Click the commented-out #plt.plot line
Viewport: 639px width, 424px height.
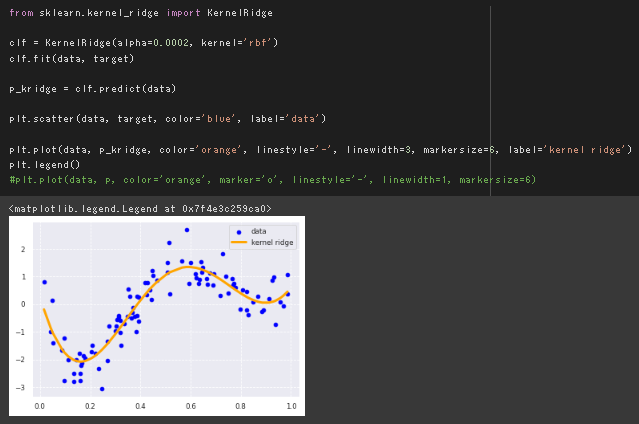pos(272,179)
